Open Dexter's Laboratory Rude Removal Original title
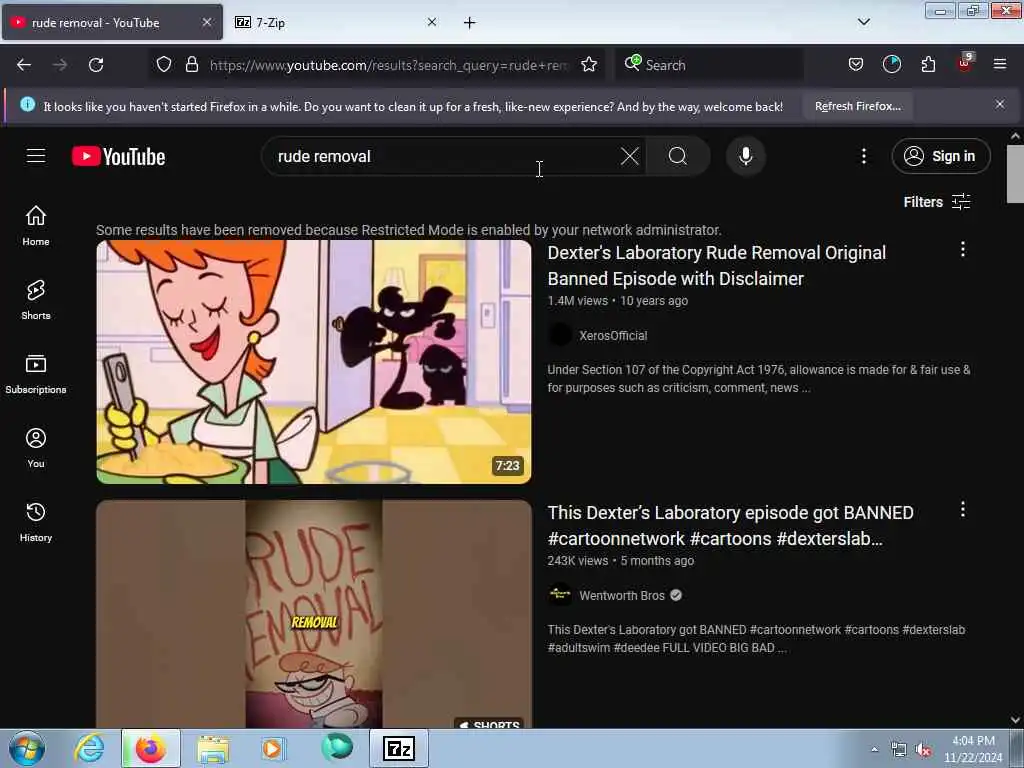This screenshot has width=1024, height=768. pyautogui.click(x=716, y=266)
